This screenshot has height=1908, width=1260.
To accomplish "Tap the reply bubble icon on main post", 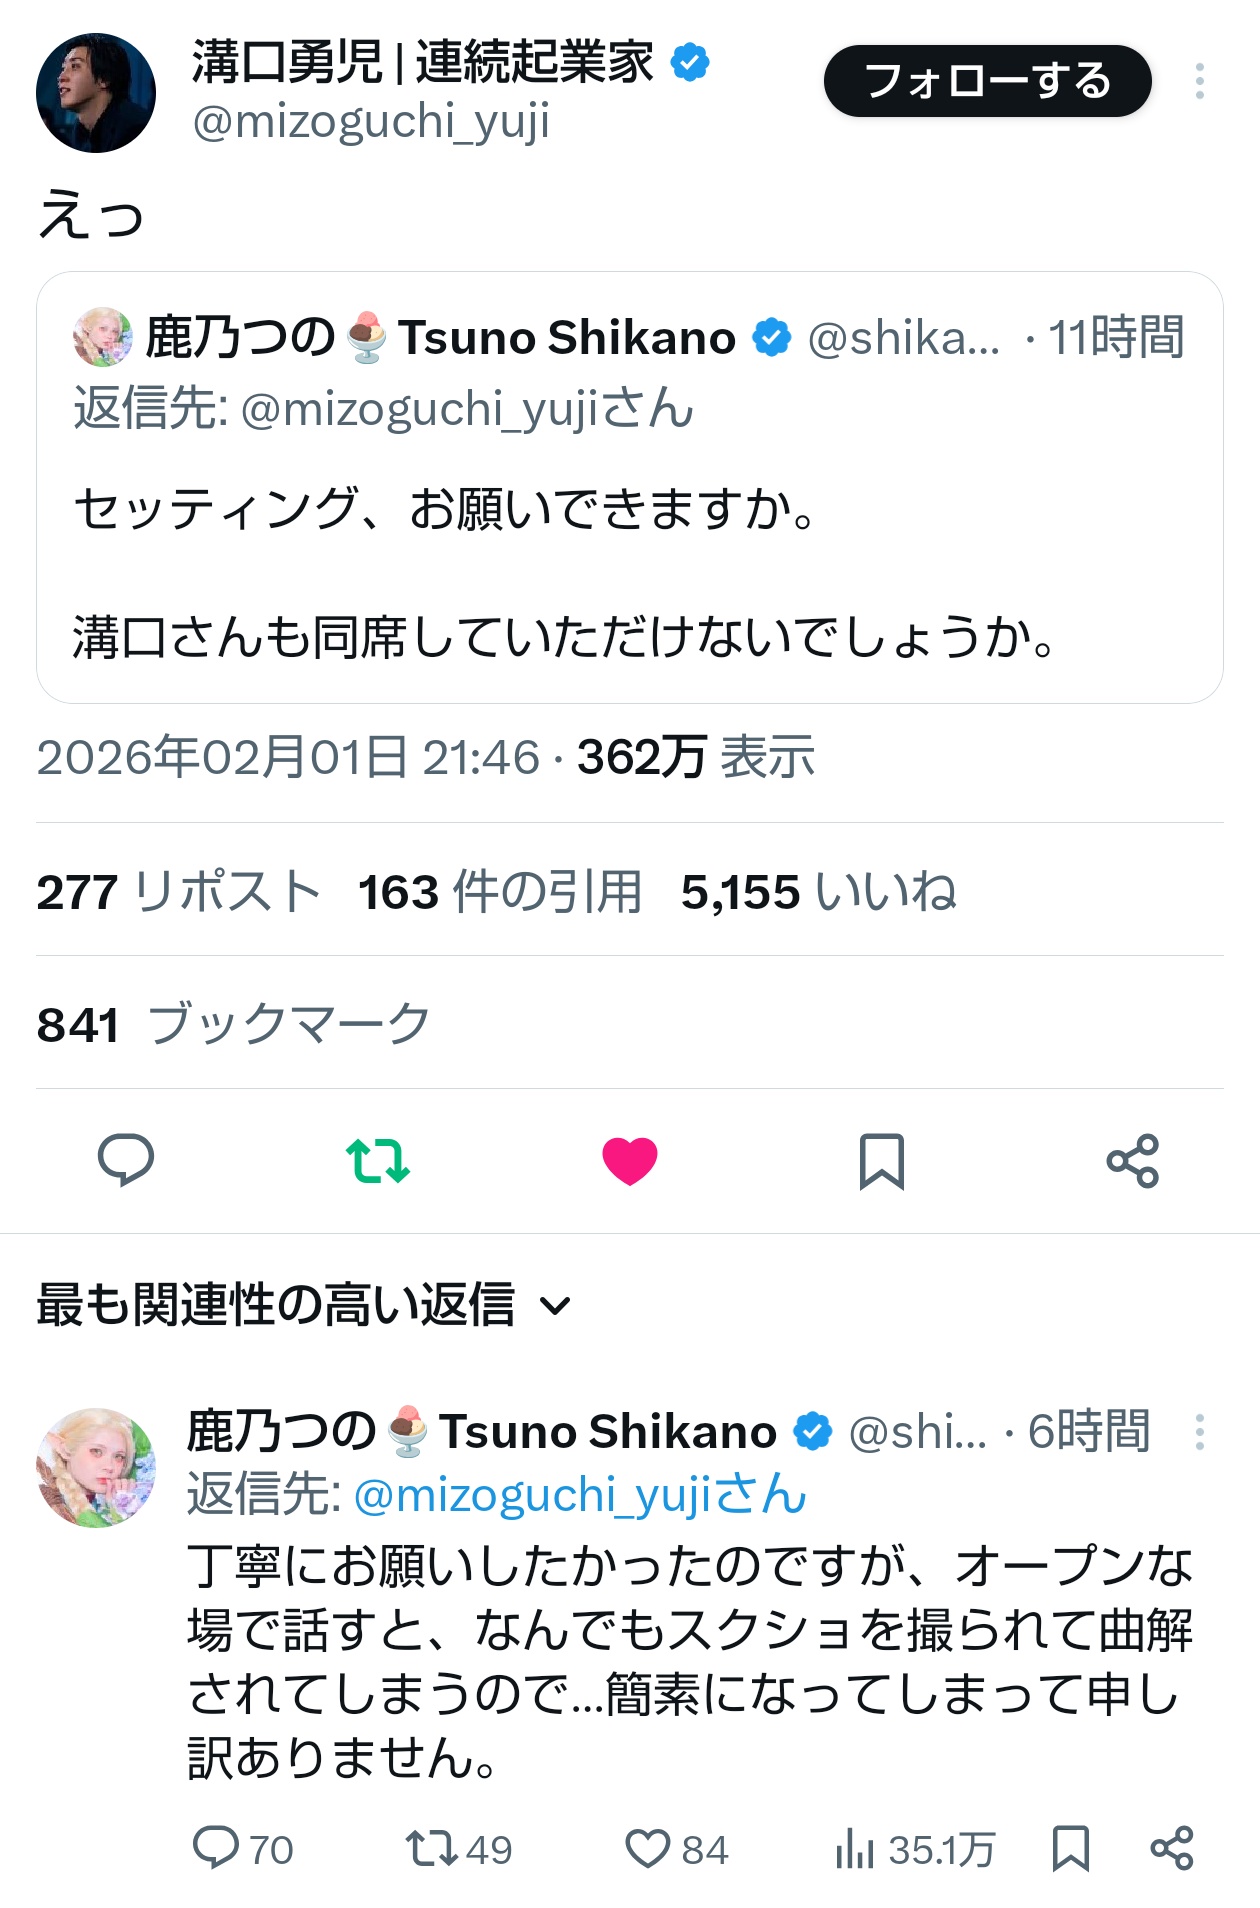I will click(x=126, y=1160).
